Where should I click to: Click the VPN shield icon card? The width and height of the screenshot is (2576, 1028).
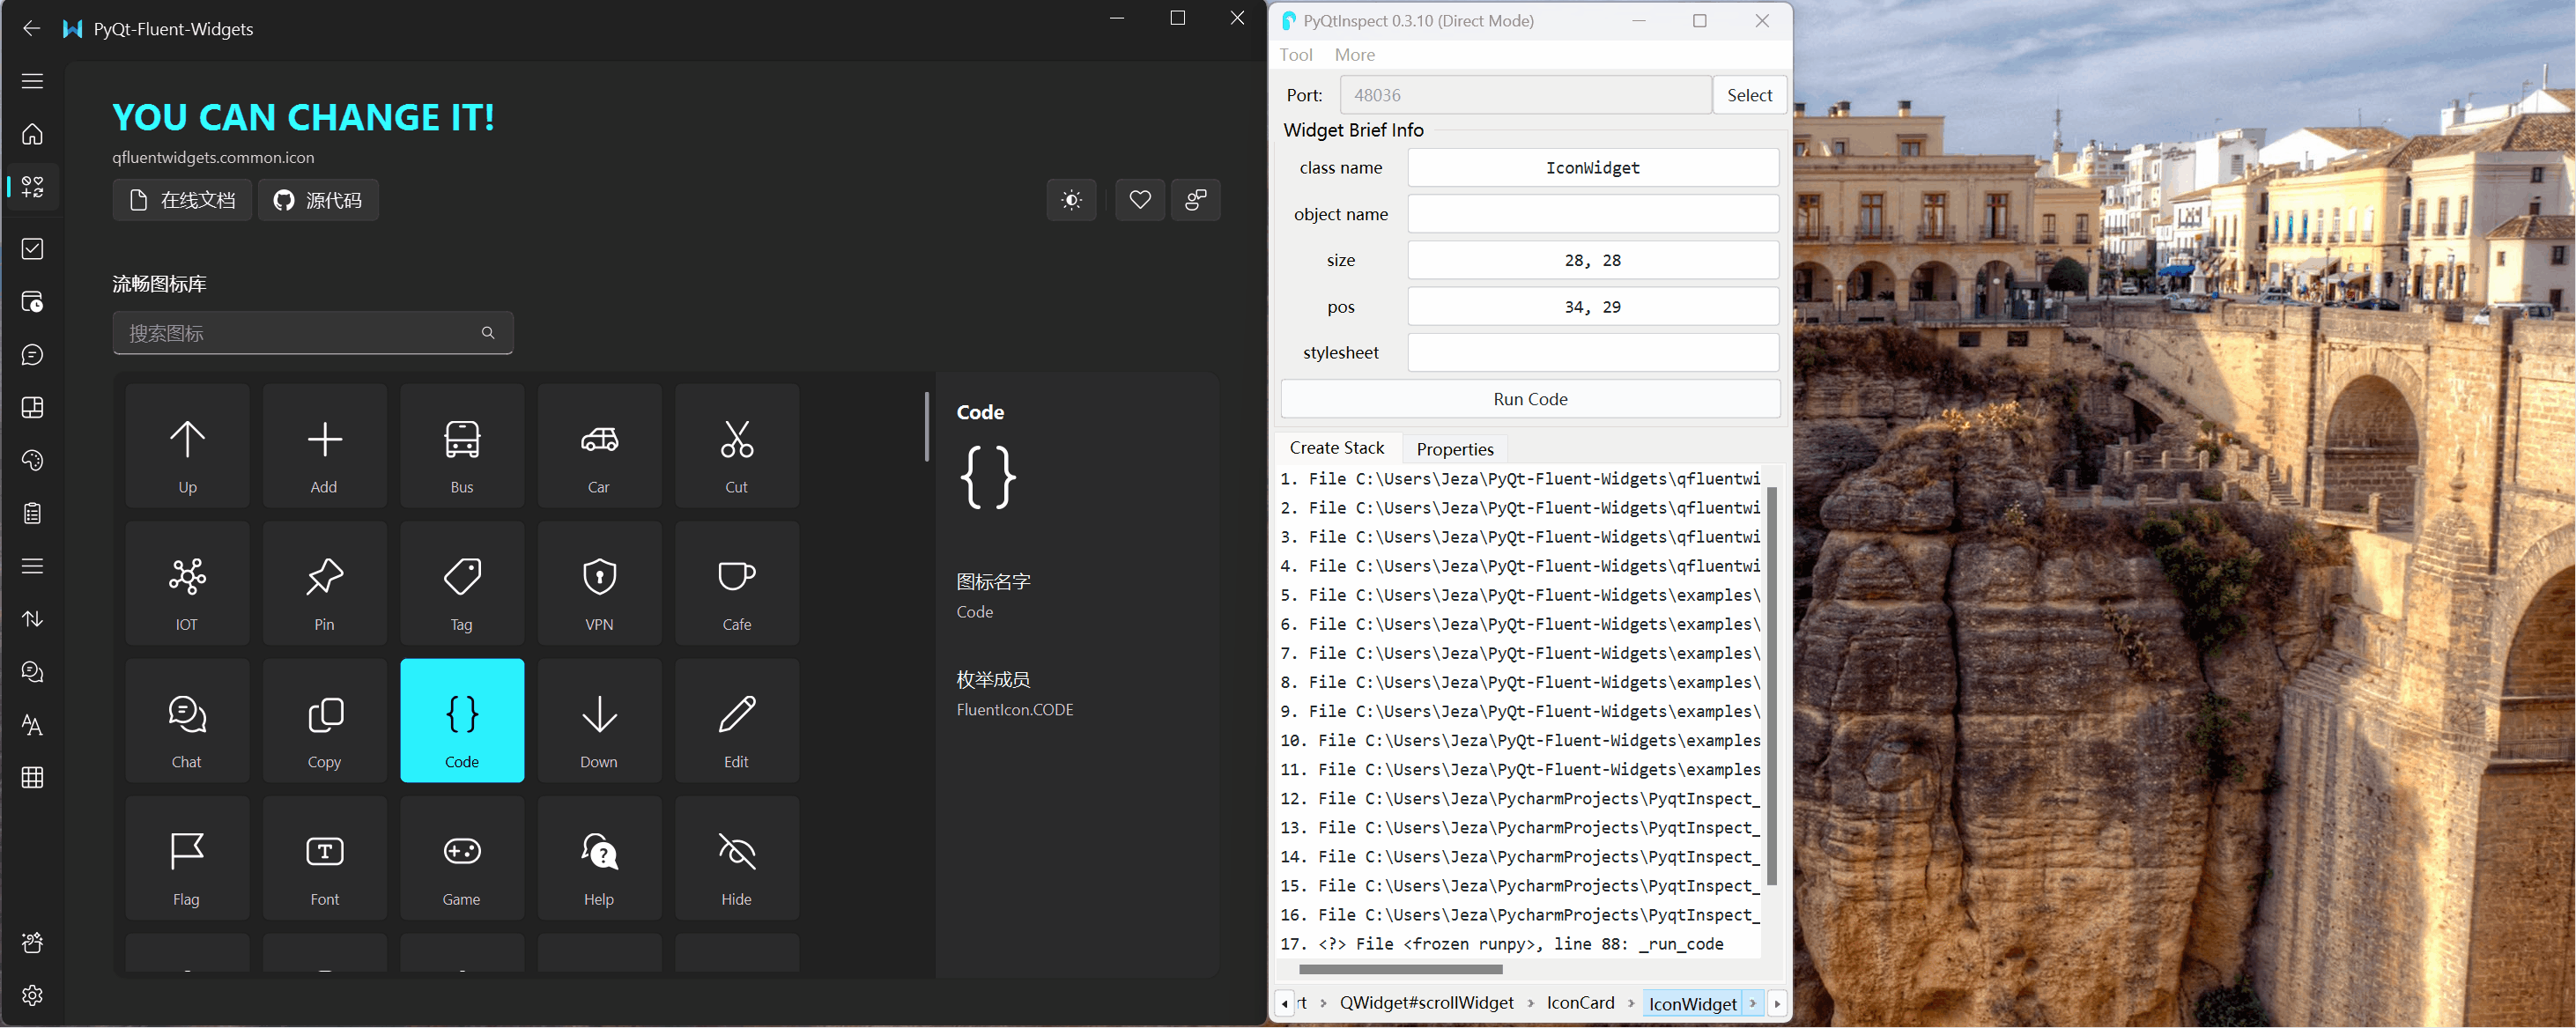599,583
